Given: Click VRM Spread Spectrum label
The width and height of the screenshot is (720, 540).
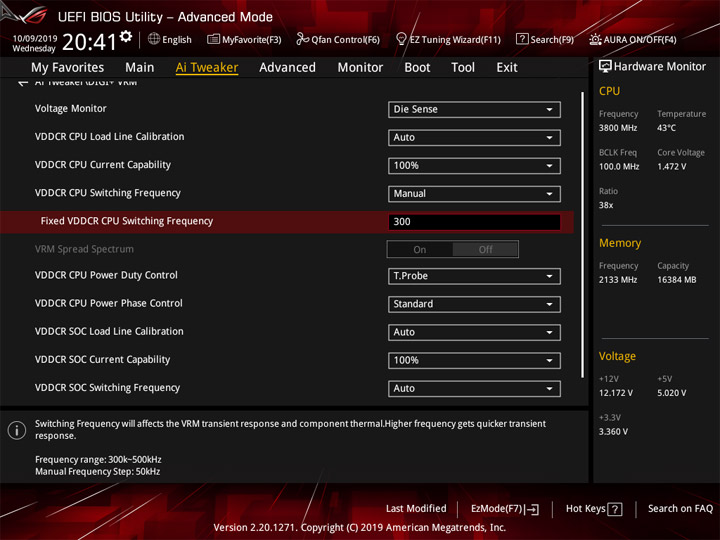Looking at the screenshot, I should coord(84,249).
